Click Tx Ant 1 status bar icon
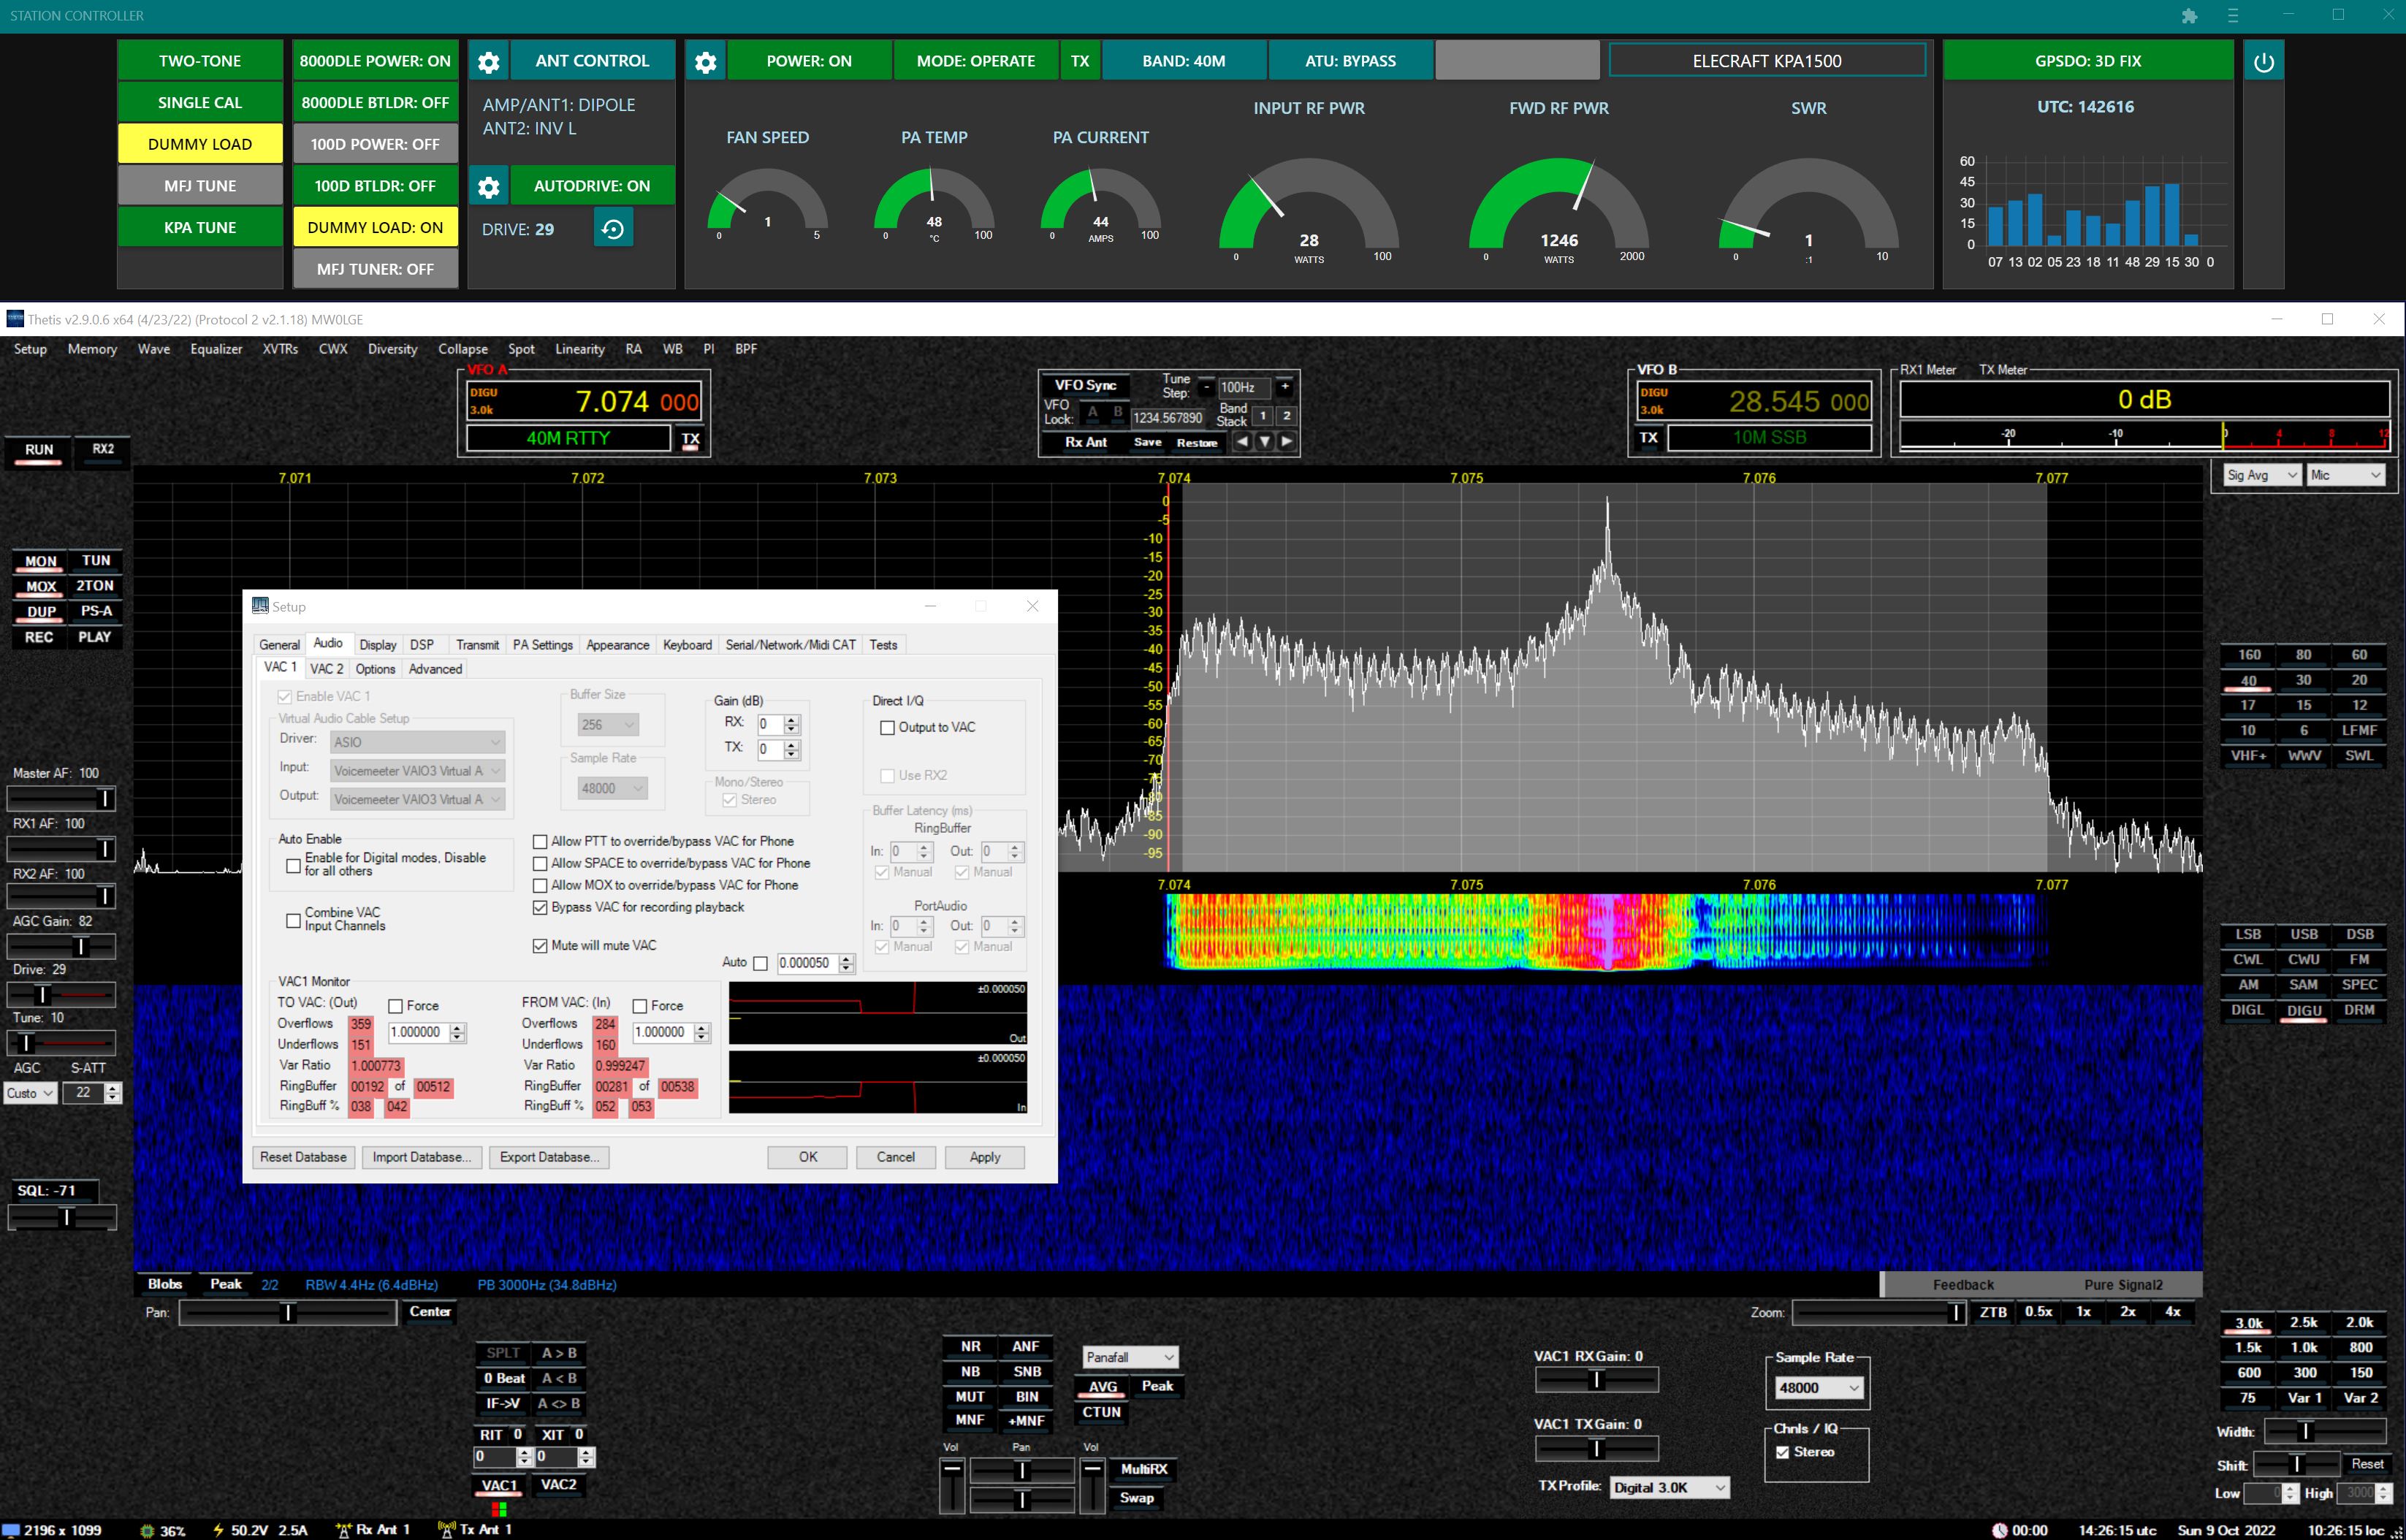This screenshot has width=2406, height=1540. pos(447,1529)
